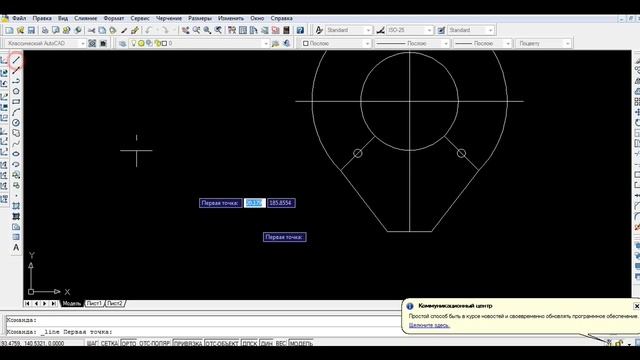
Task: Activate Zoom realtime magnifier
Action: pyautogui.click(x=196, y=30)
